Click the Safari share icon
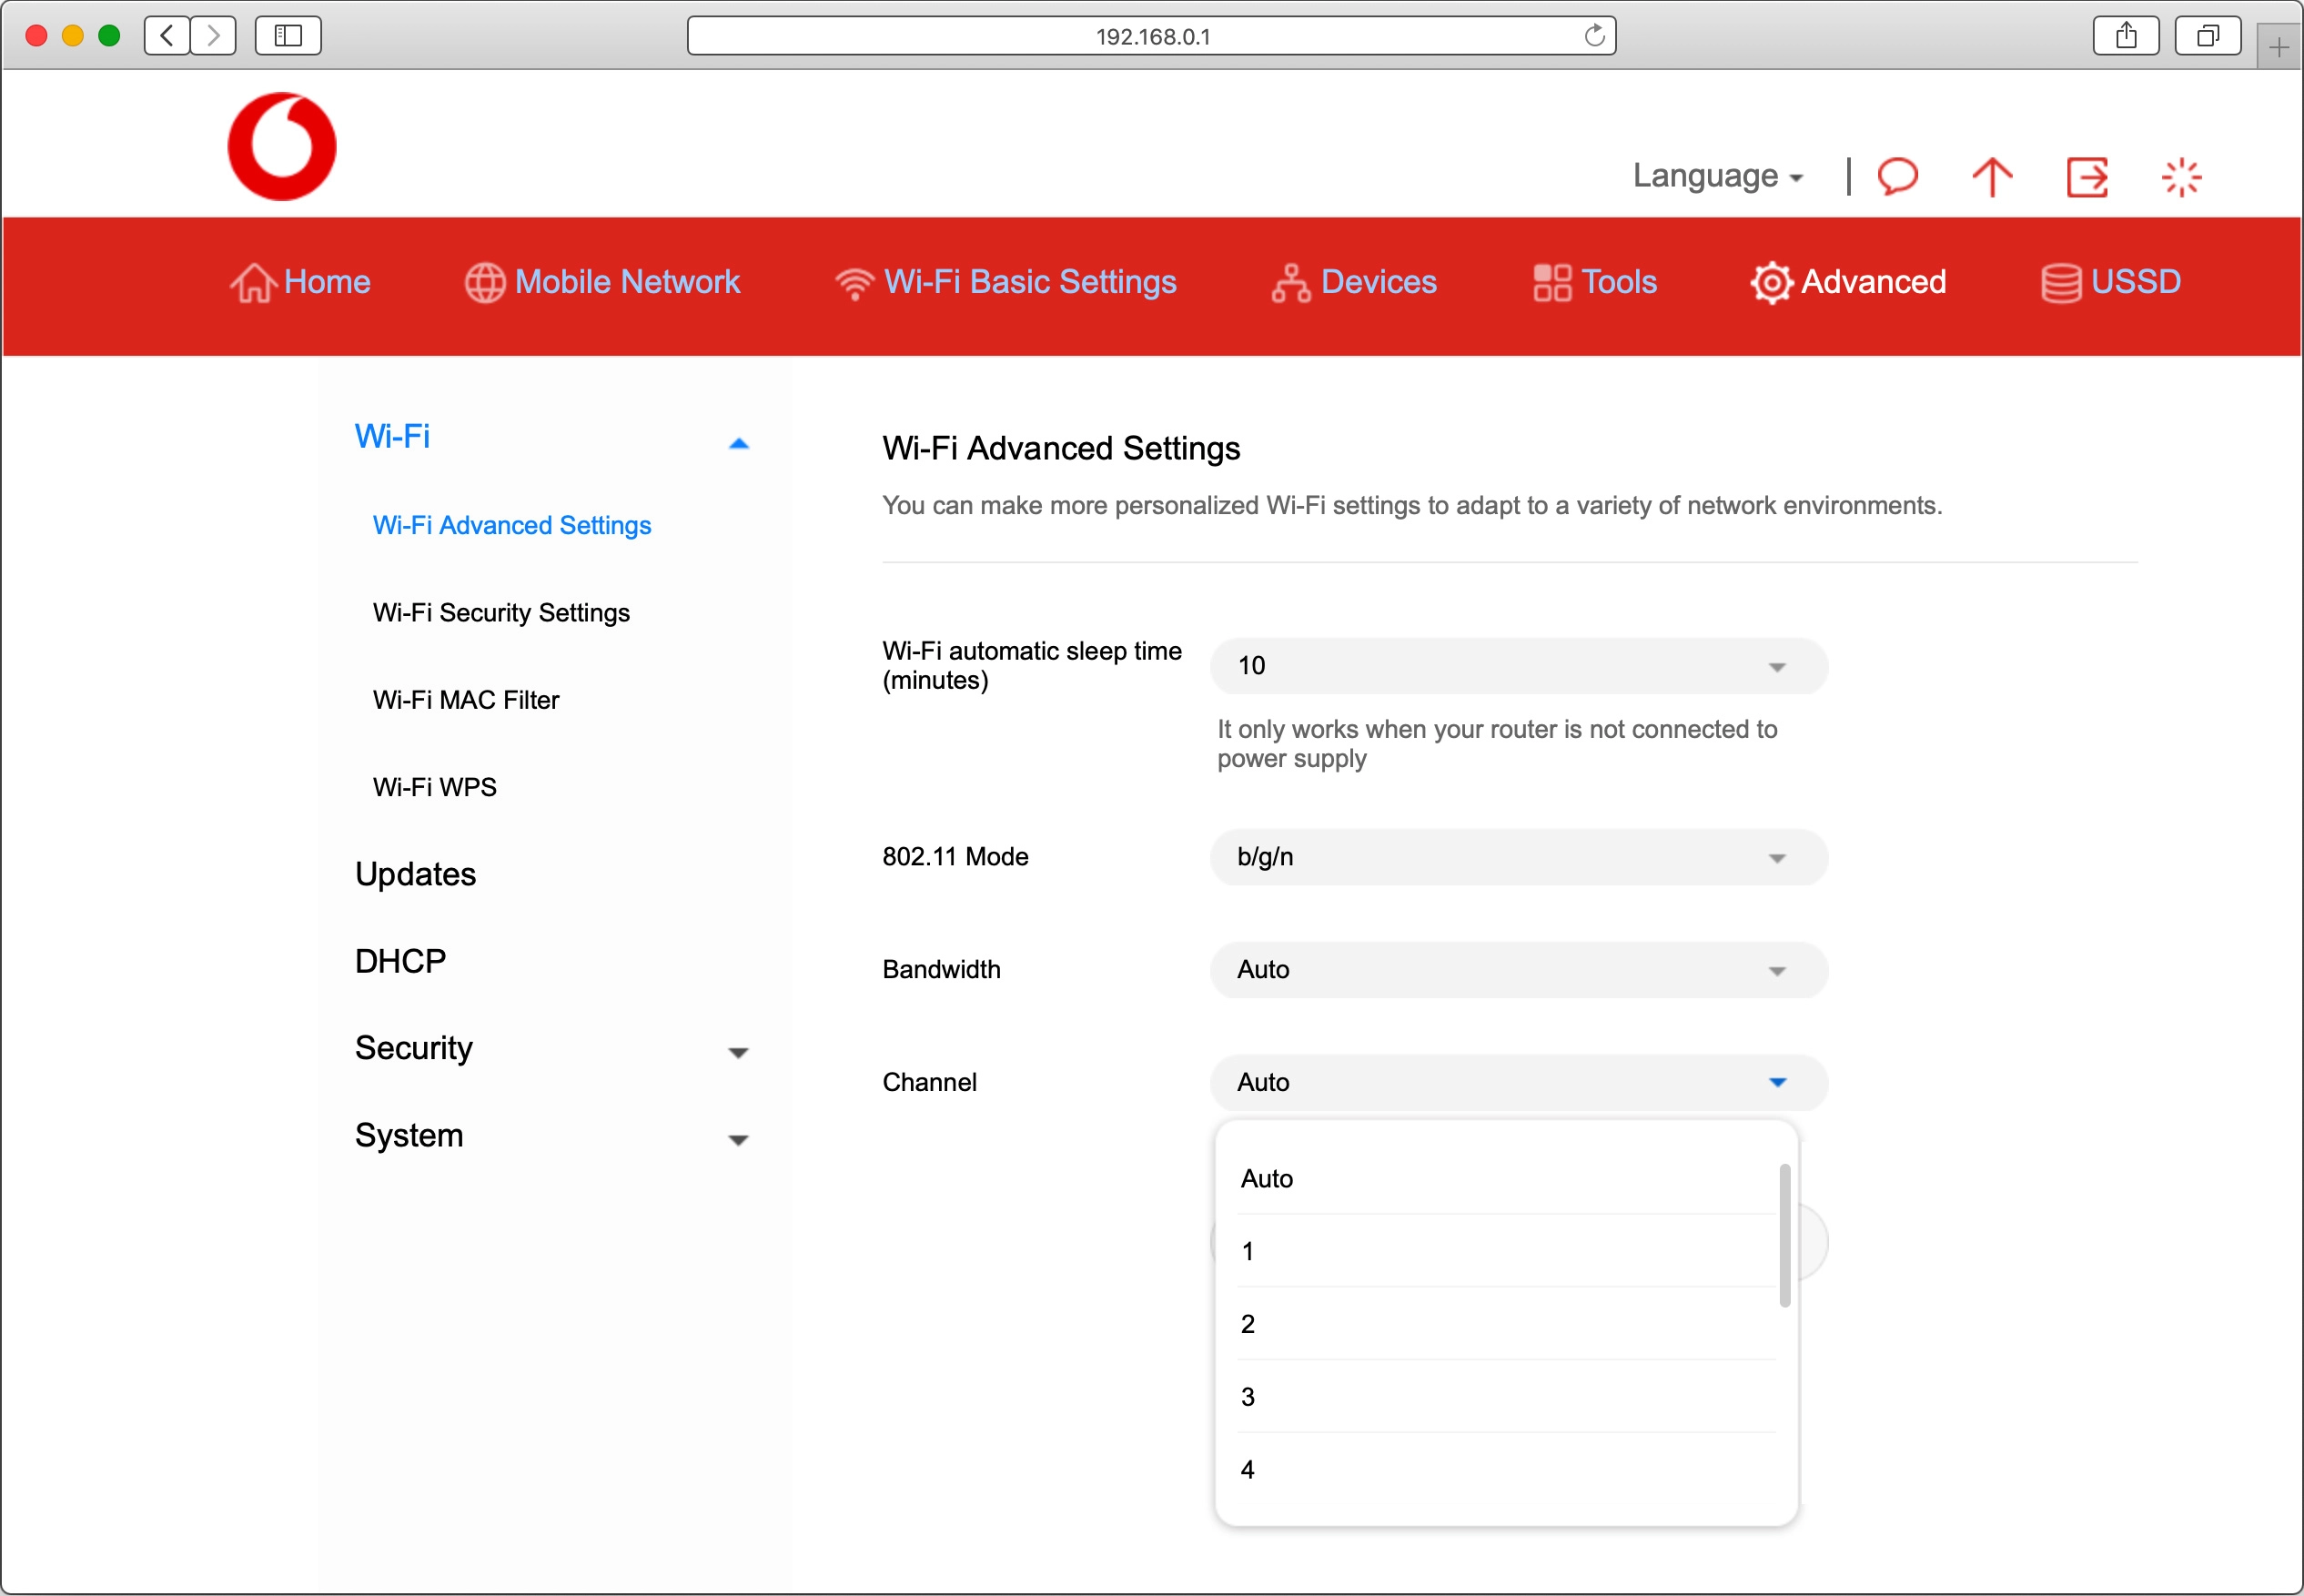 [x=2126, y=36]
